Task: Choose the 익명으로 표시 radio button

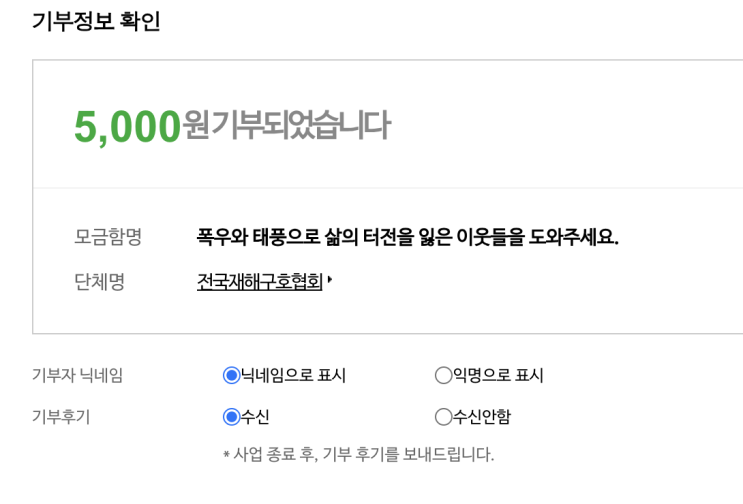Action: coord(443,376)
